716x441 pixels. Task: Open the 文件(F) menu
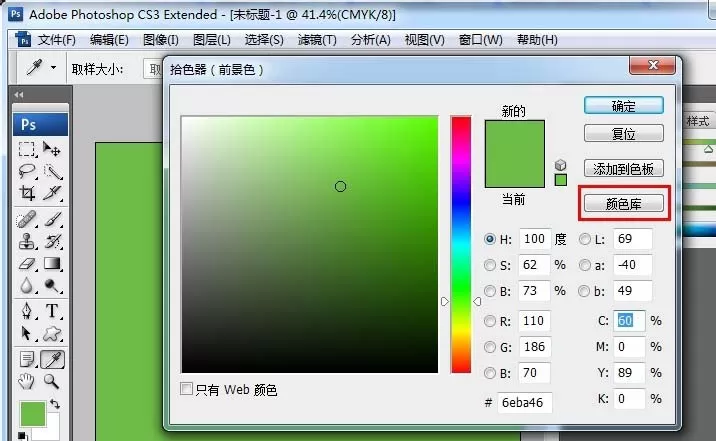pyautogui.click(x=56, y=40)
